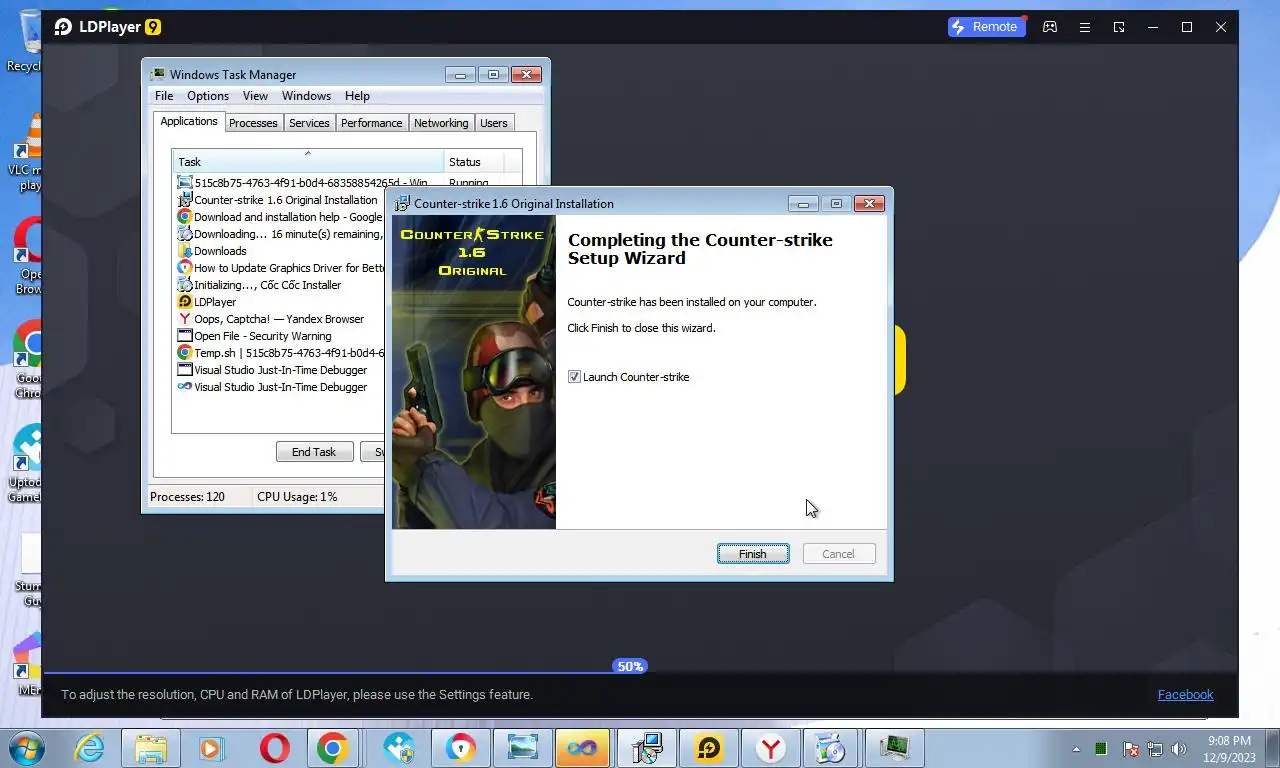The width and height of the screenshot is (1280, 768).
Task: Switch to the Services tab
Action: pos(309,123)
